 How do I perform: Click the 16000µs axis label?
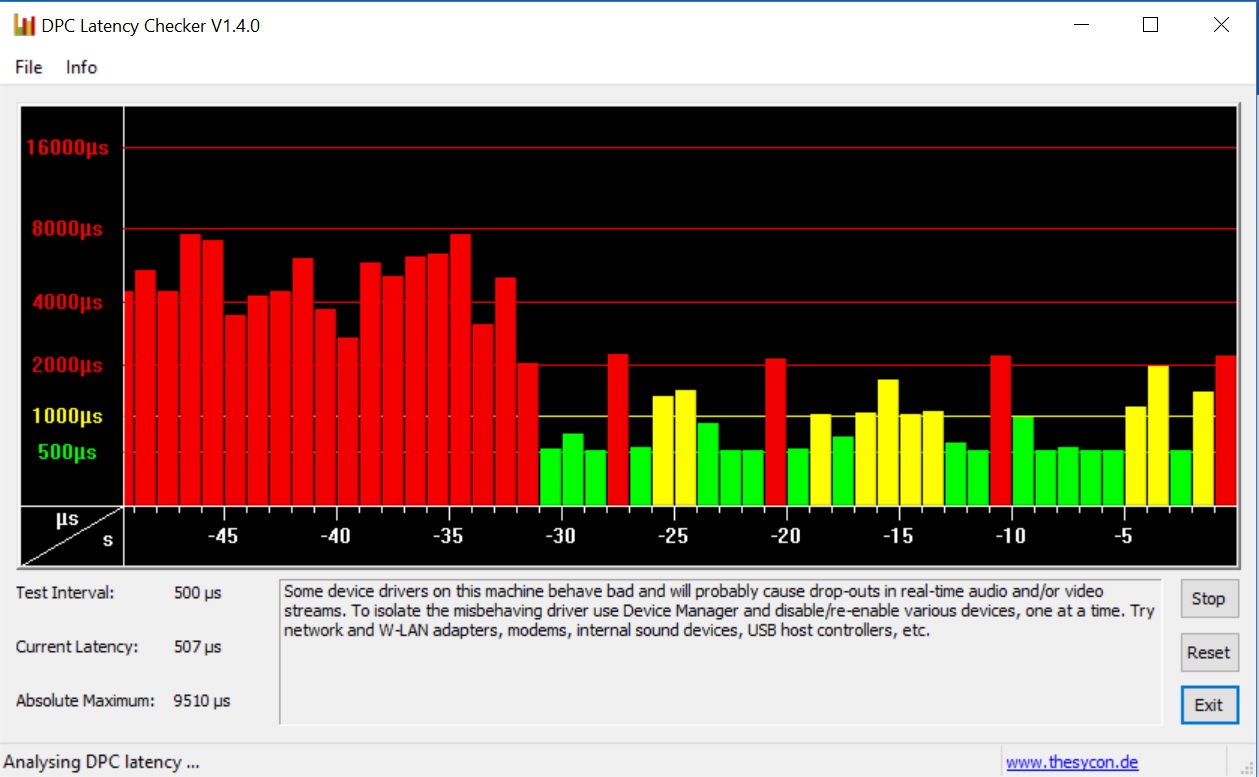(x=67, y=148)
